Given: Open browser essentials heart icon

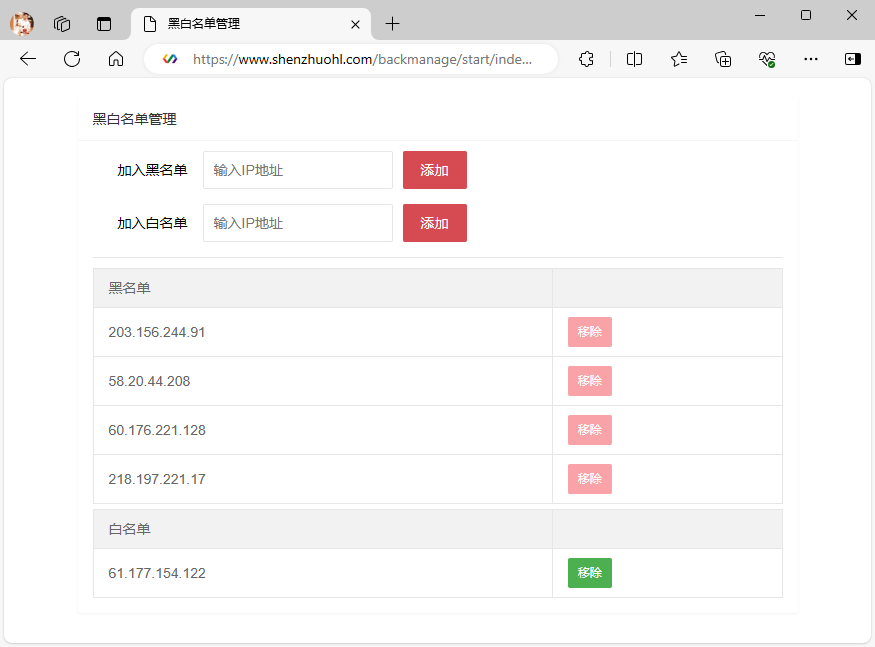Looking at the screenshot, I should 767,59.
